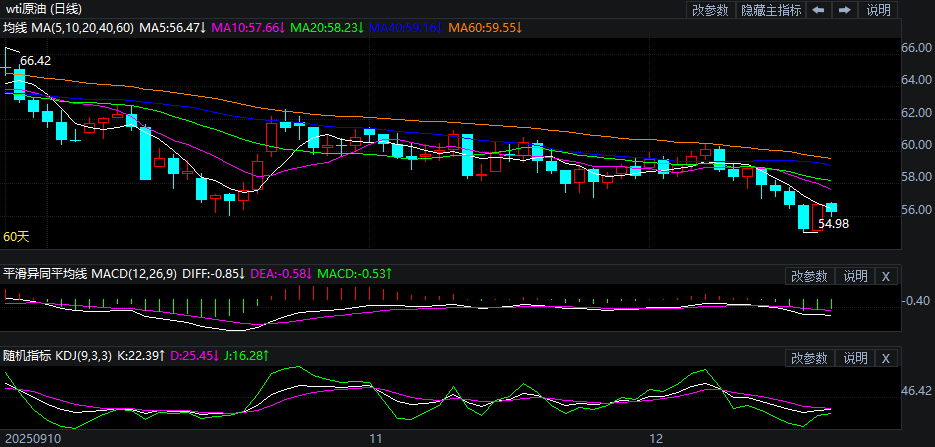Close the KDJ indicator panel
Image resolution: width=935 pixels, height=447 pixels.
pos(885,358)
